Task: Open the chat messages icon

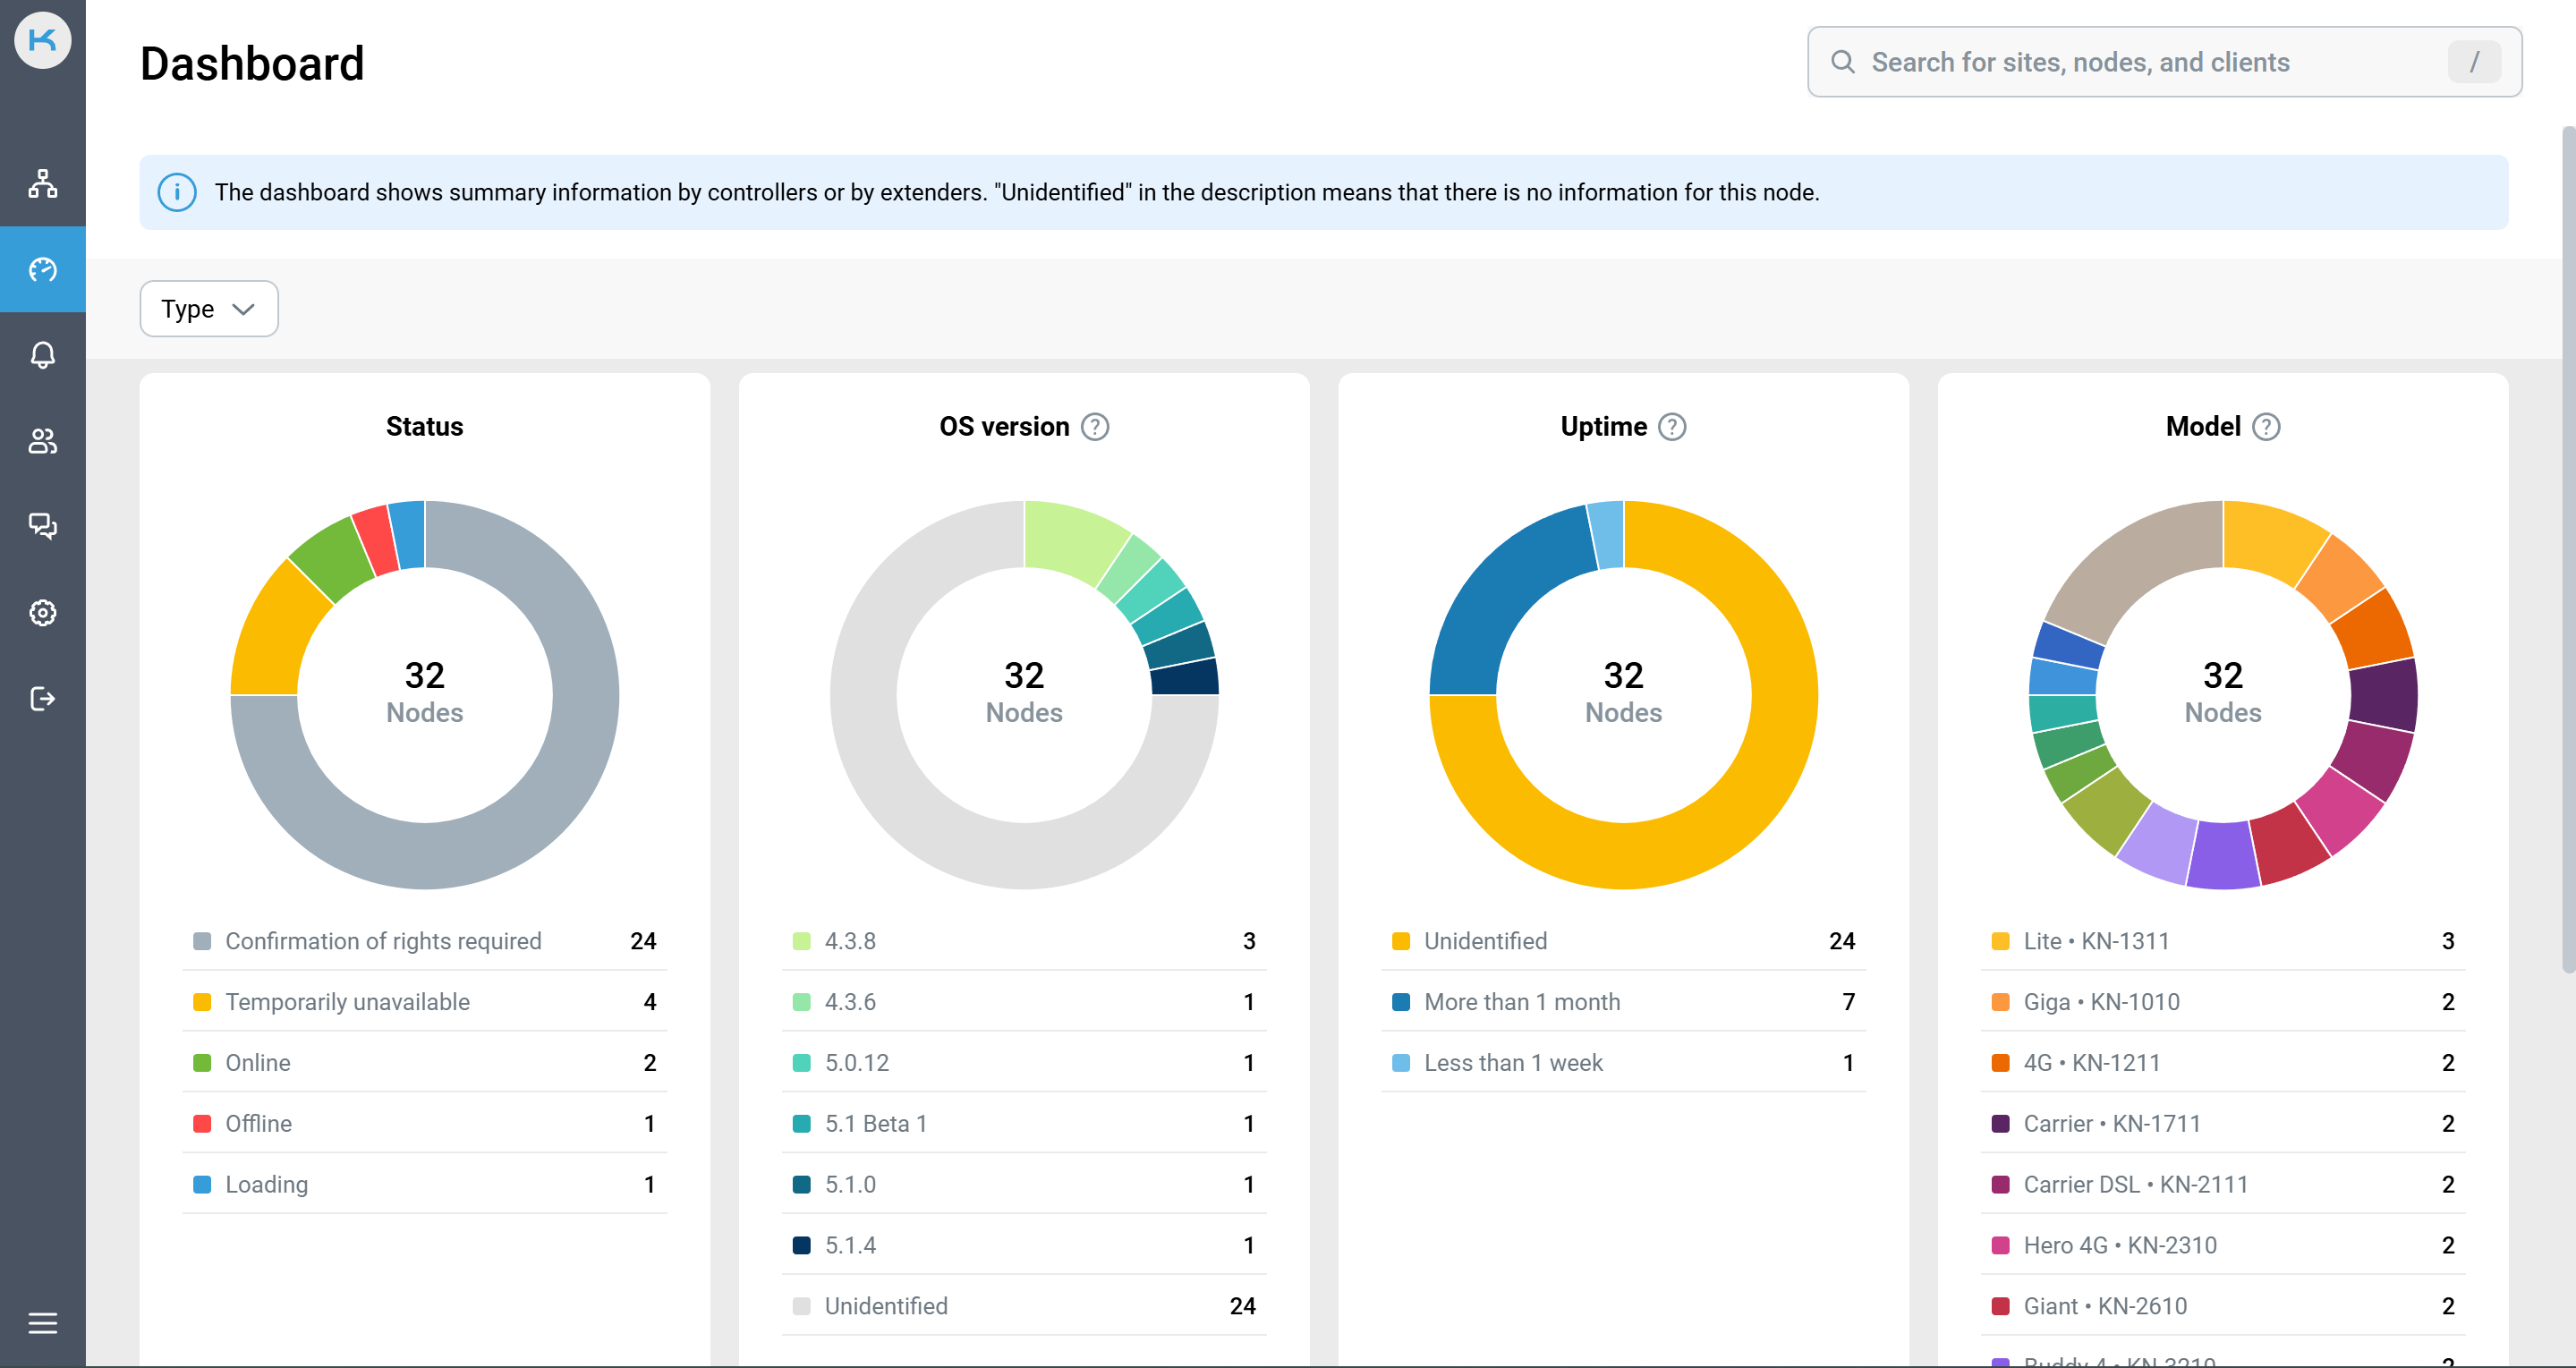Action: click(x=42, y=526)
